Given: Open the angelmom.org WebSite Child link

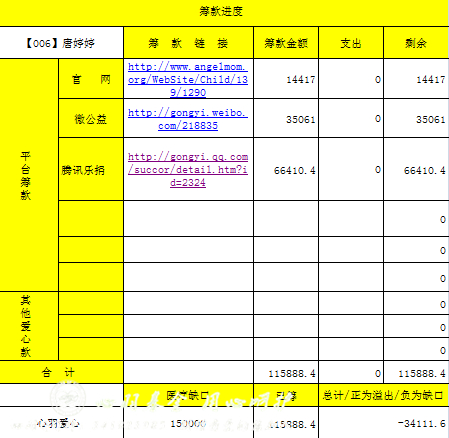Looking at the screenshot, I should (188, 79).
